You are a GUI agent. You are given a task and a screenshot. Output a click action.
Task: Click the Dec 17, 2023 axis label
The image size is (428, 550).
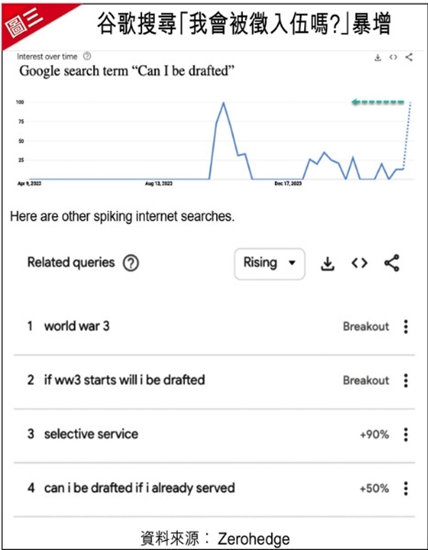[x=288, y=184]
